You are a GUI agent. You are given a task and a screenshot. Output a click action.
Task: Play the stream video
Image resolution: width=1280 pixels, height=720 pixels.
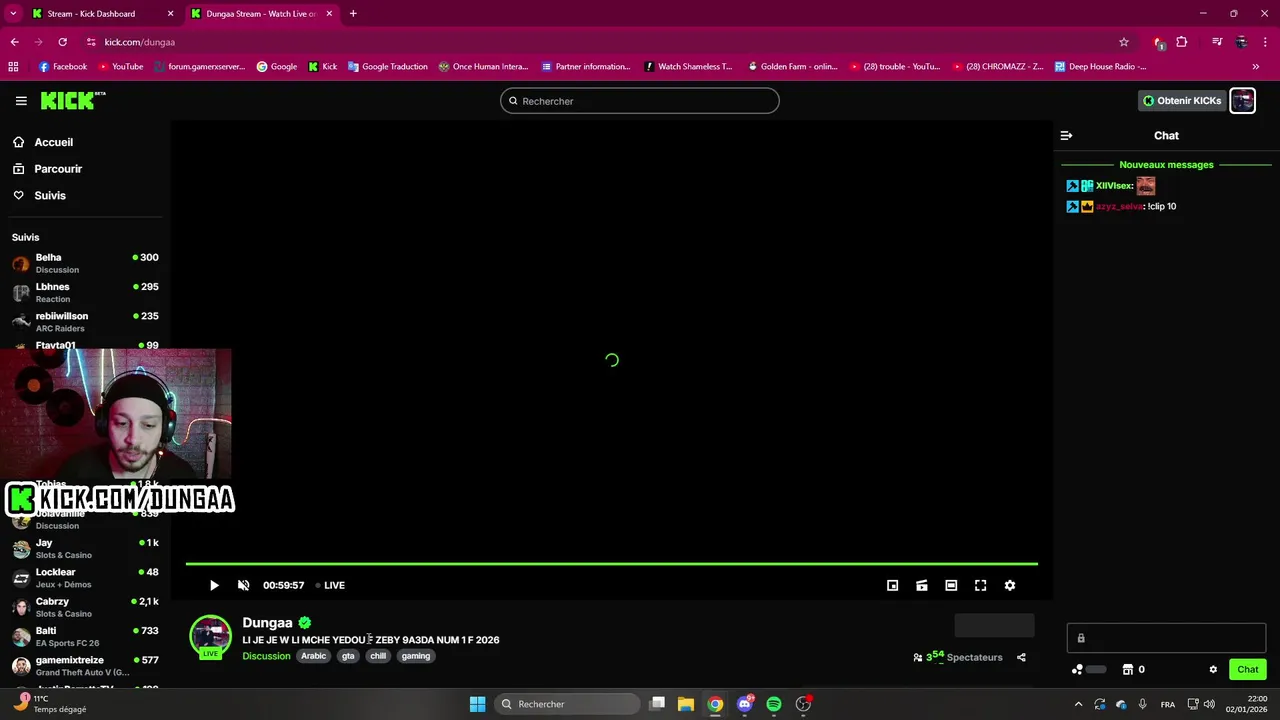click(x=214, y=586)
